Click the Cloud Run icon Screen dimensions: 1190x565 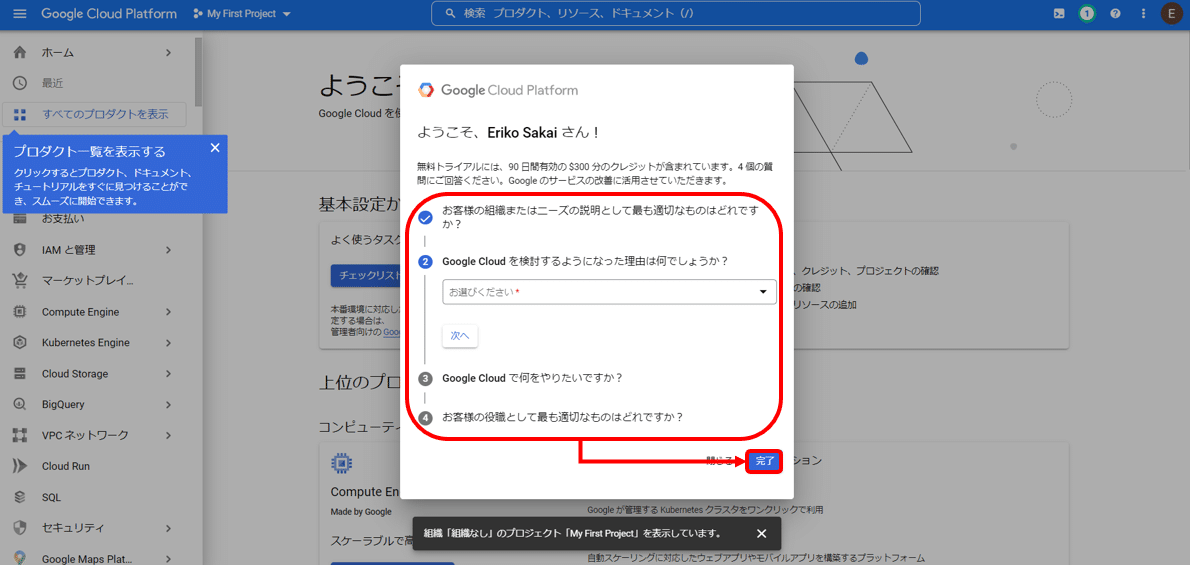click(20, 466)
